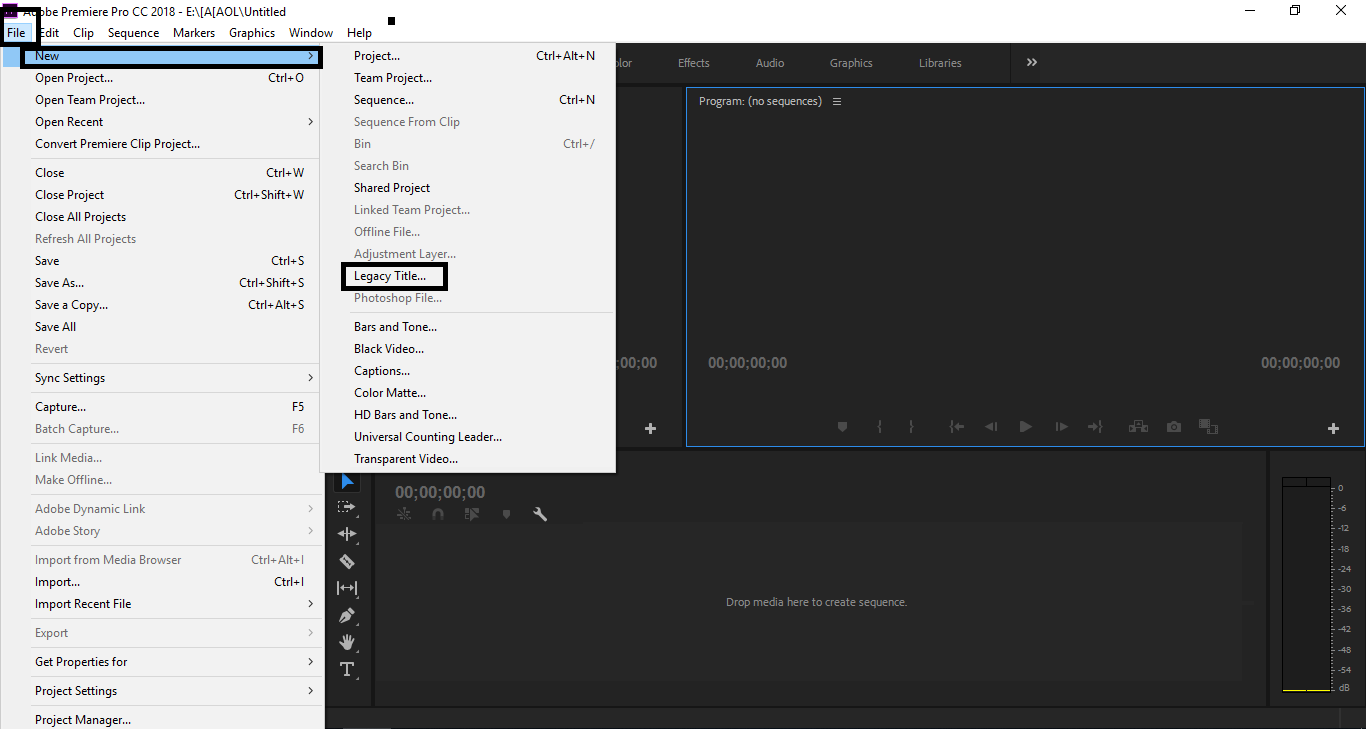Select the Type tool
The image size is (1366, 729).
pyautogui.click(x=347, y=669)
